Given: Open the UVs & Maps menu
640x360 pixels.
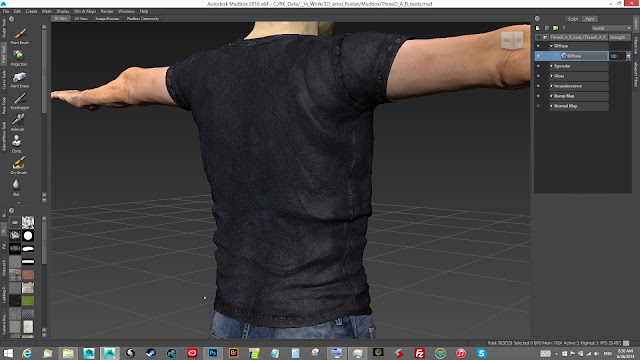Looking at the screenshot, I should tap(85, 11).
